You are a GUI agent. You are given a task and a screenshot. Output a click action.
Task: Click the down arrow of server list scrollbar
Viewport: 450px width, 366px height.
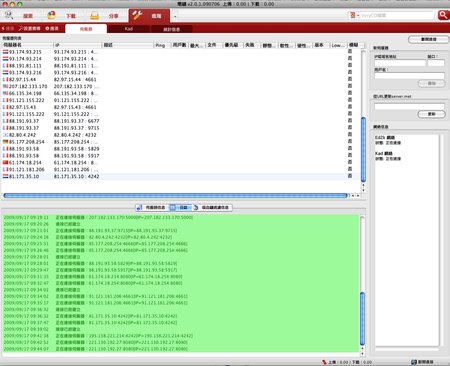point(363,190)
